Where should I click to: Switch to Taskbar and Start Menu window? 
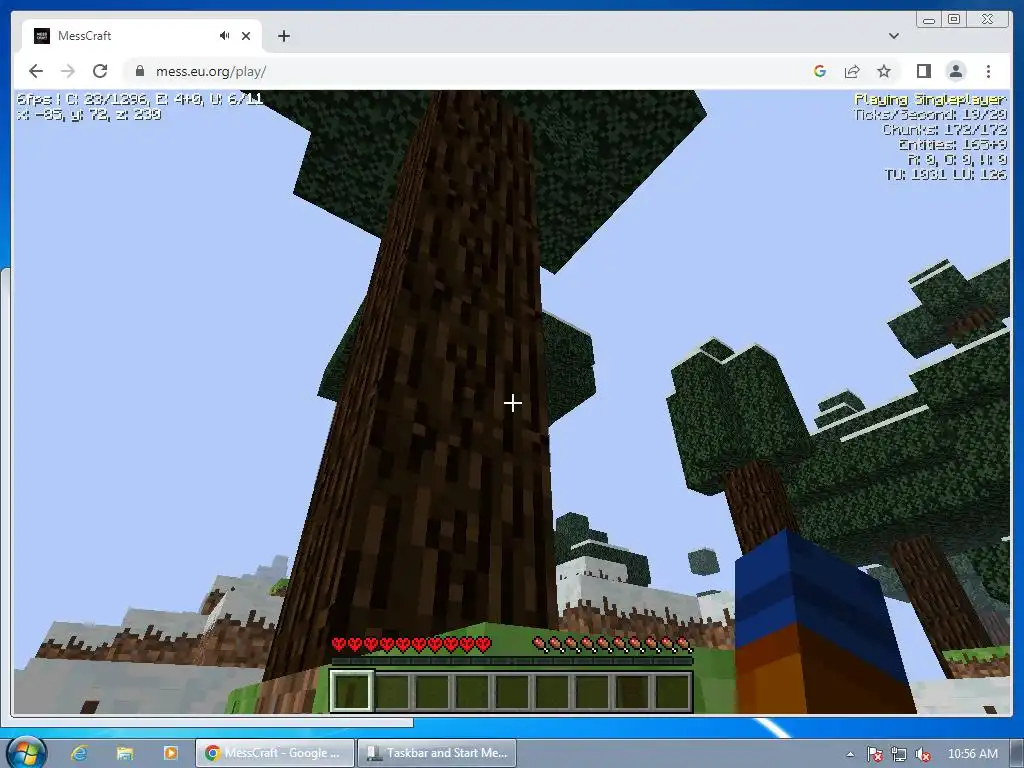(437, 753)
